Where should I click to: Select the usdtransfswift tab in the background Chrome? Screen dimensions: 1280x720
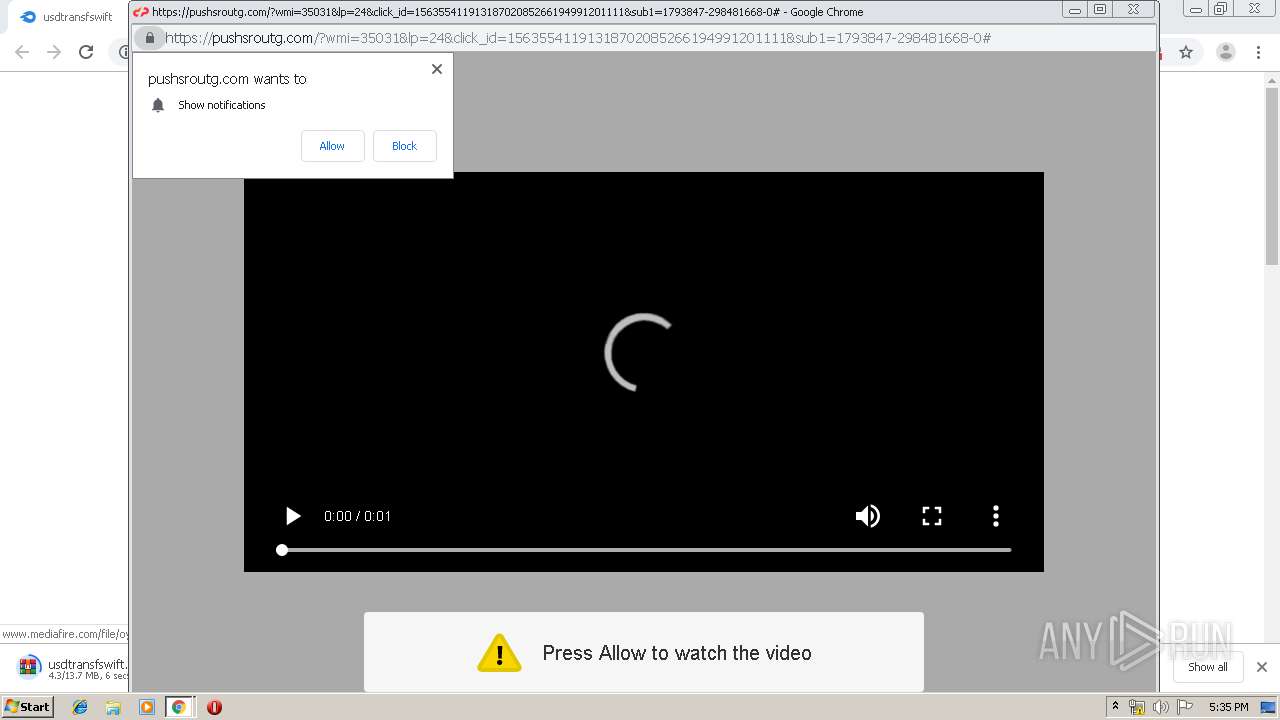click(68, 17)
